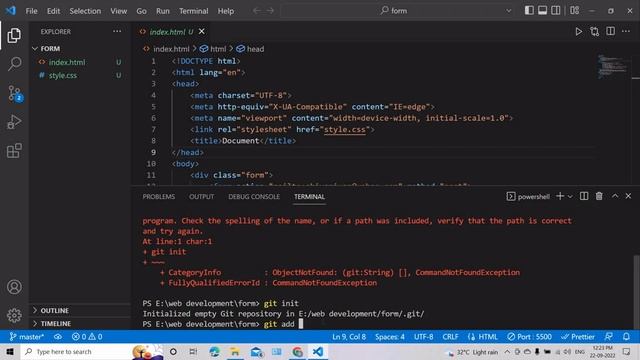Screen dimensions: 640x360
Task: Switch to the DEBUG CONSOLE tab
Action: [254, 197]
